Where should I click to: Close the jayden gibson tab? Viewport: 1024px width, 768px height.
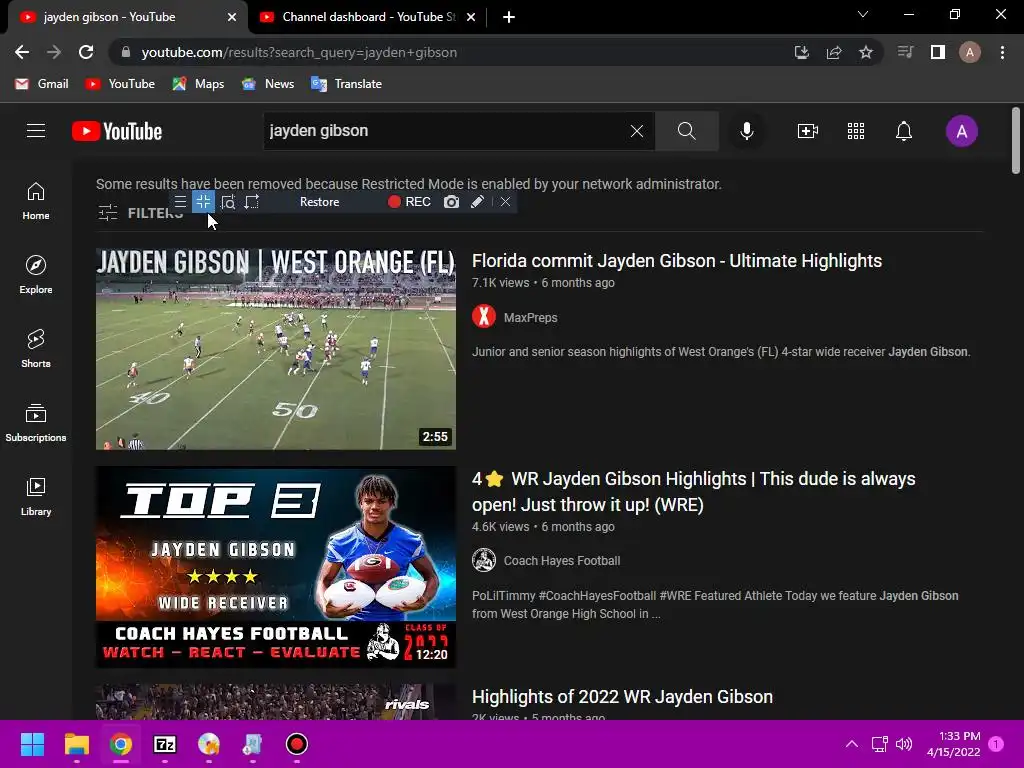(232, 18)
